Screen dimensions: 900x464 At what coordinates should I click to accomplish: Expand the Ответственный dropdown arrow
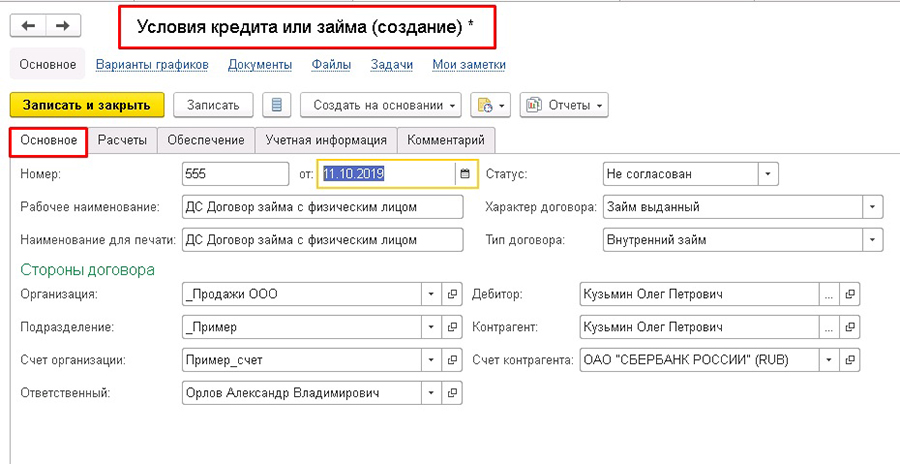pyautogui.click(x=432, y=393)
